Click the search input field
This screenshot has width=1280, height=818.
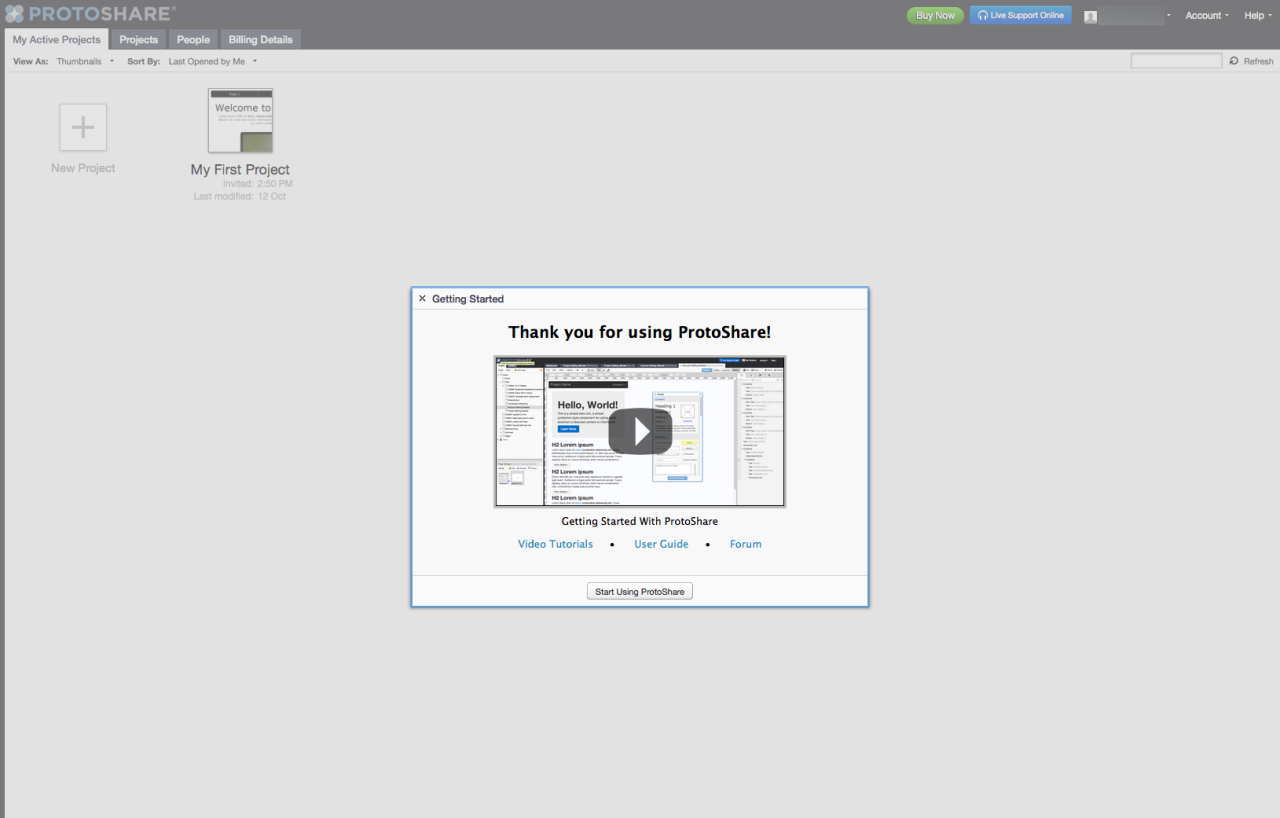point(1175,62)
